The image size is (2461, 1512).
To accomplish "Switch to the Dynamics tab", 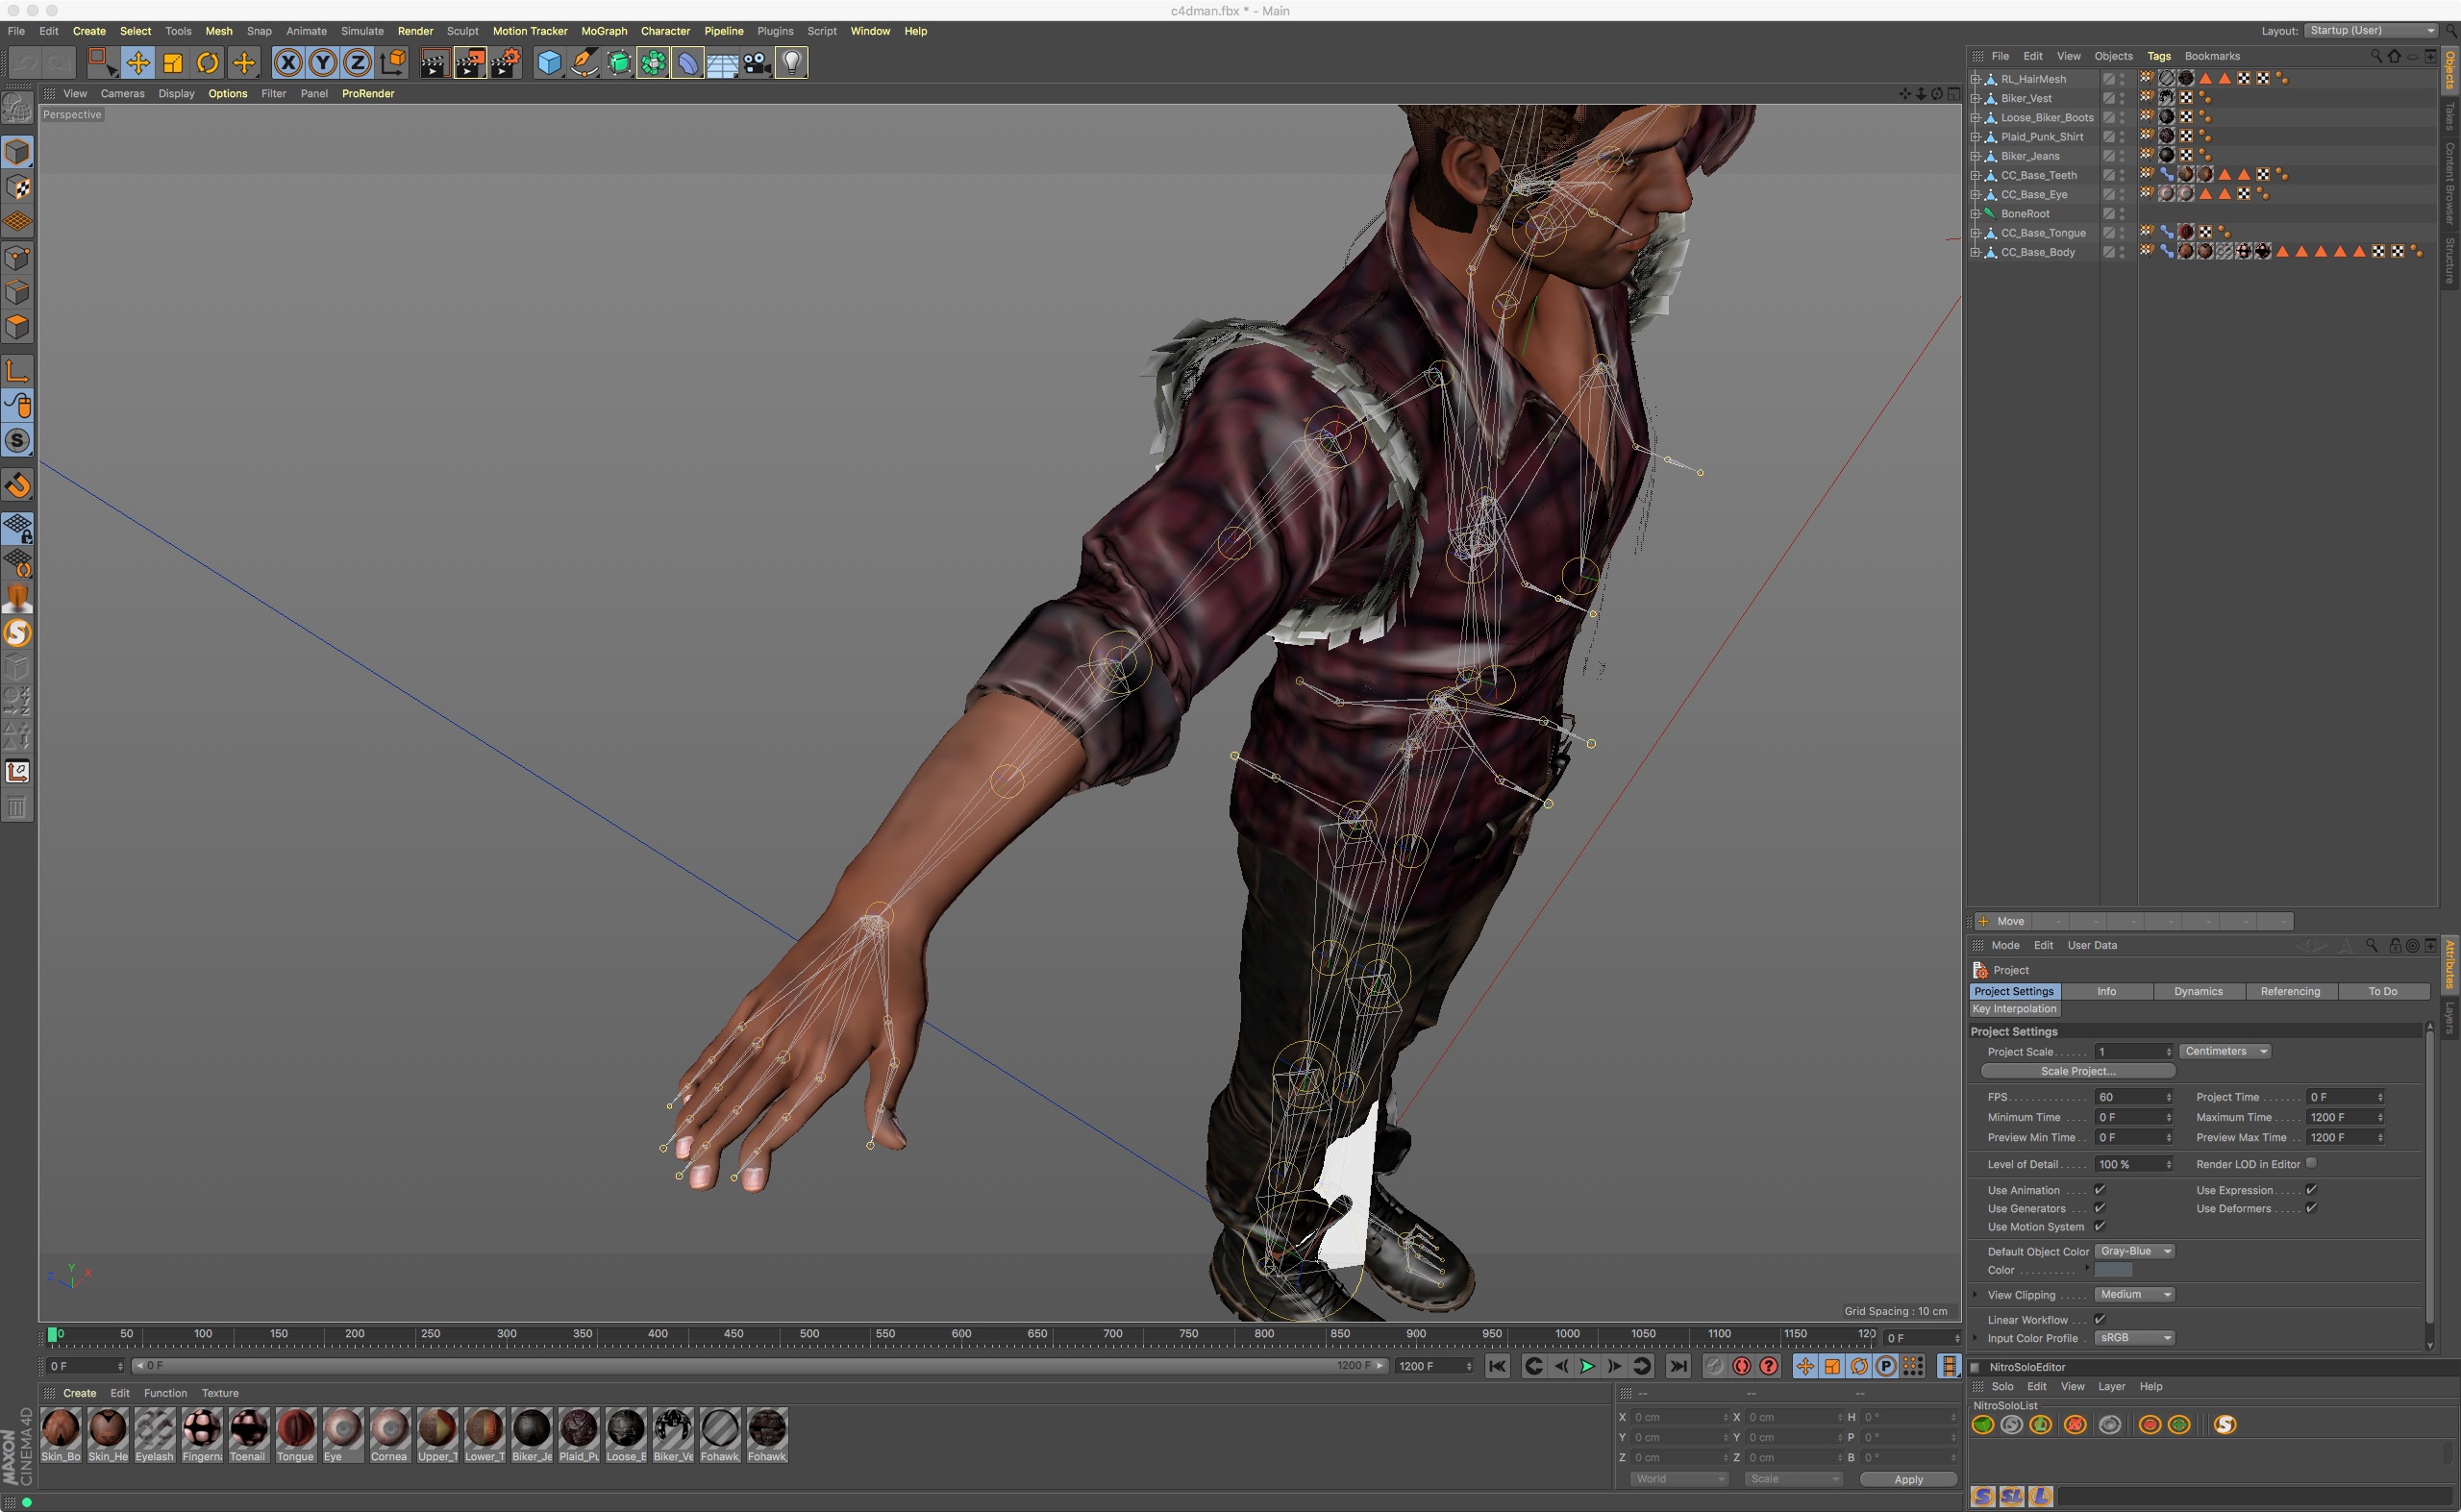I will pos(2198,991).
